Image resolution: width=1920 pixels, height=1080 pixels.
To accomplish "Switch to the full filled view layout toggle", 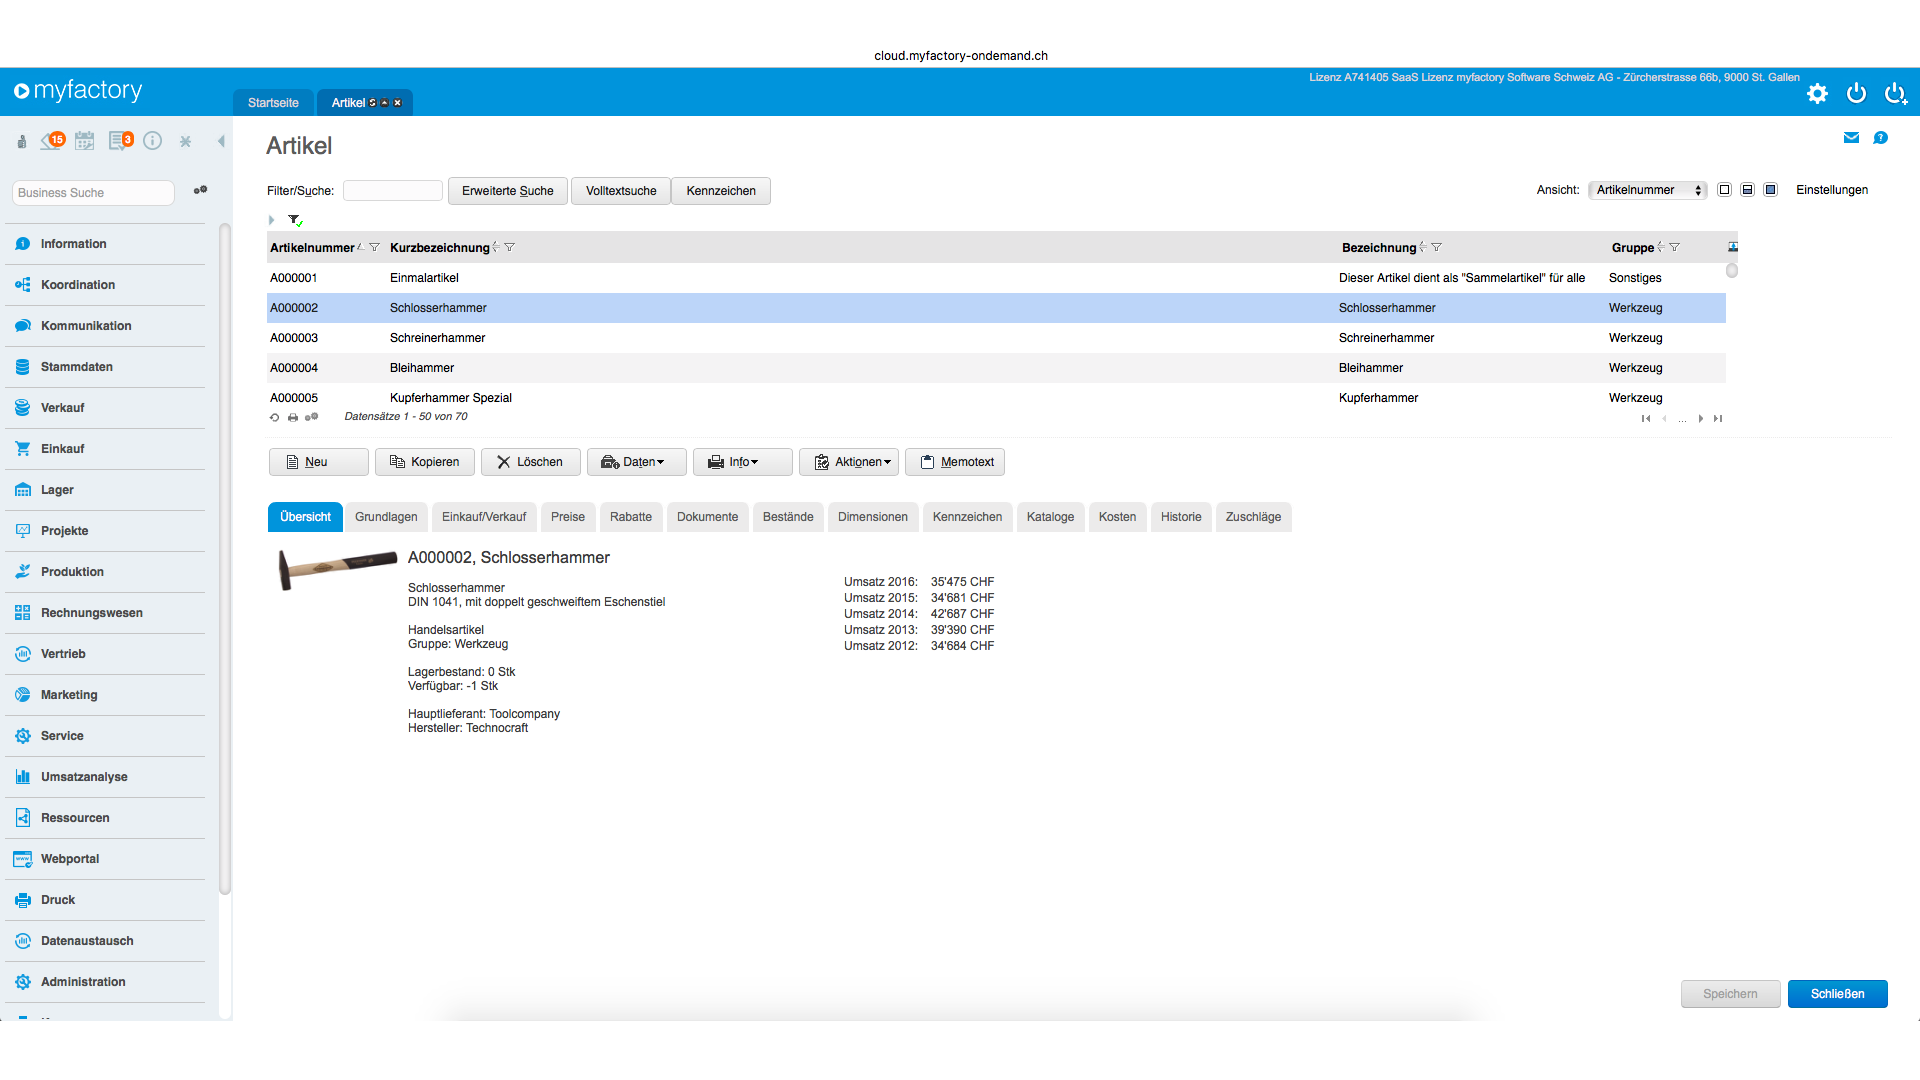I will point(1770,190).
